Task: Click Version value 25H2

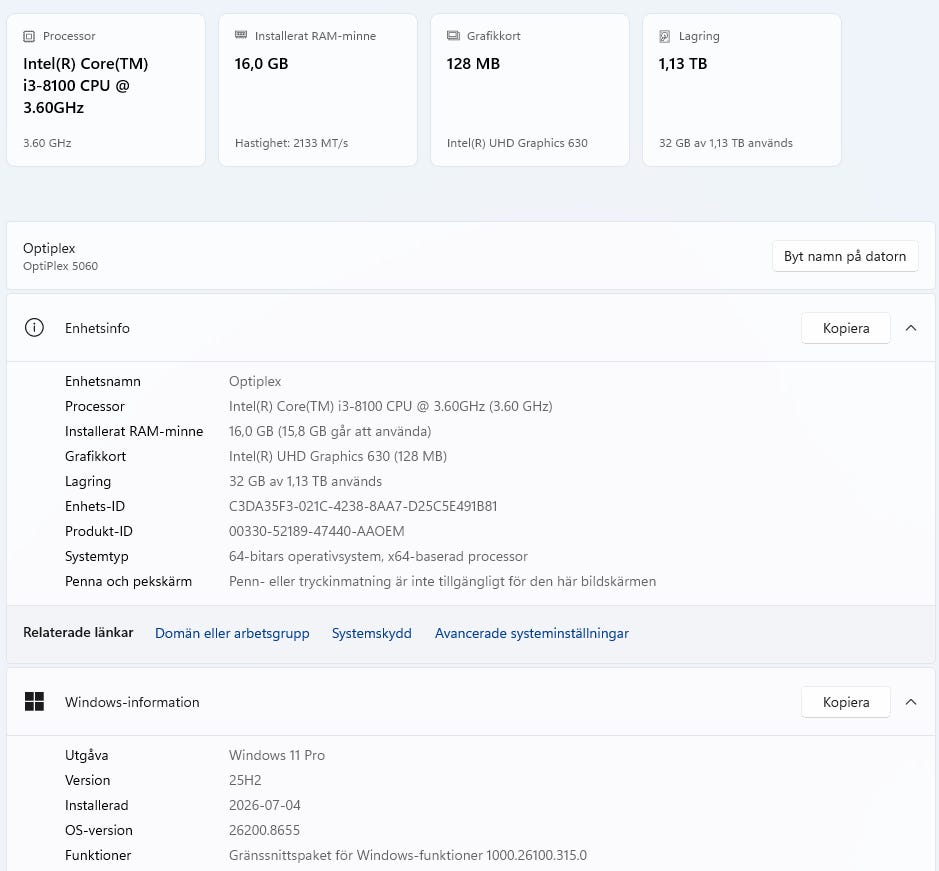Action: pos(245,781)
